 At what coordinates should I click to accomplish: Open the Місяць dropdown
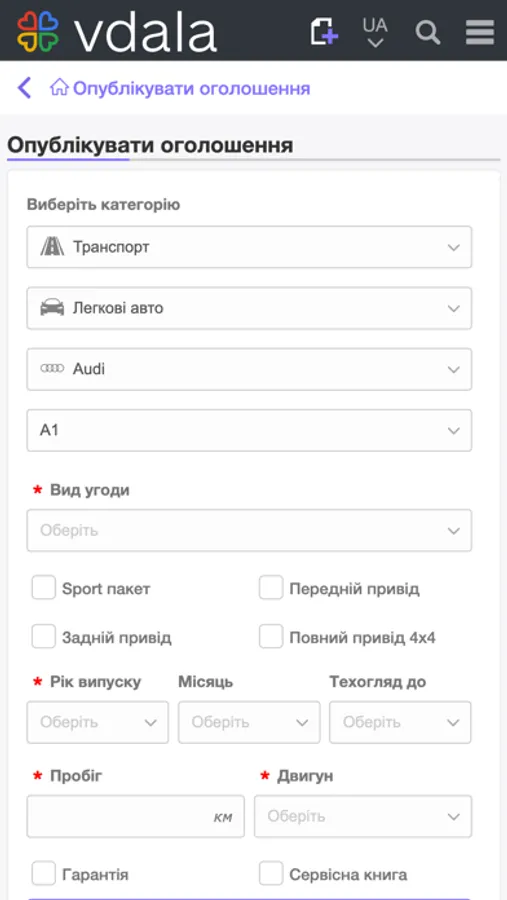(249, 722)
